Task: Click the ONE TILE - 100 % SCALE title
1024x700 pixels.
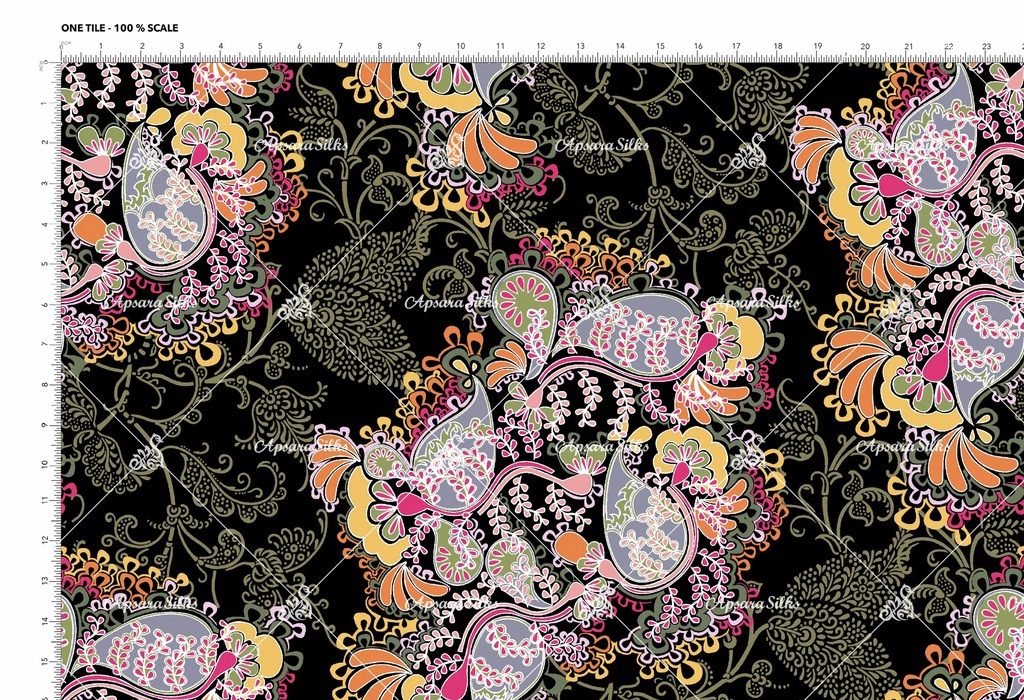Action: pos(119,28)
